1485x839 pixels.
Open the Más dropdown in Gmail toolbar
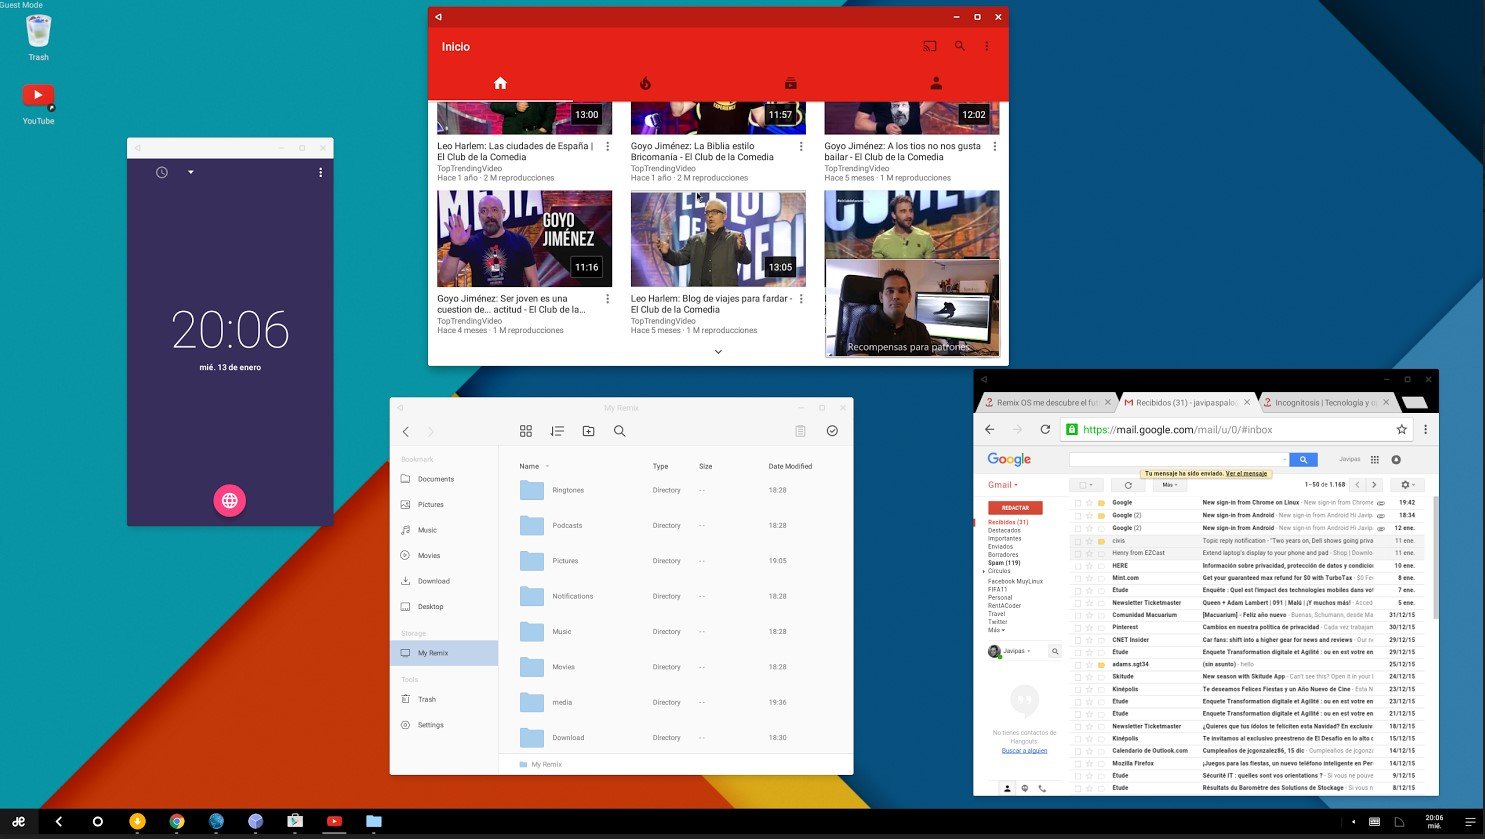point(1168,485)
